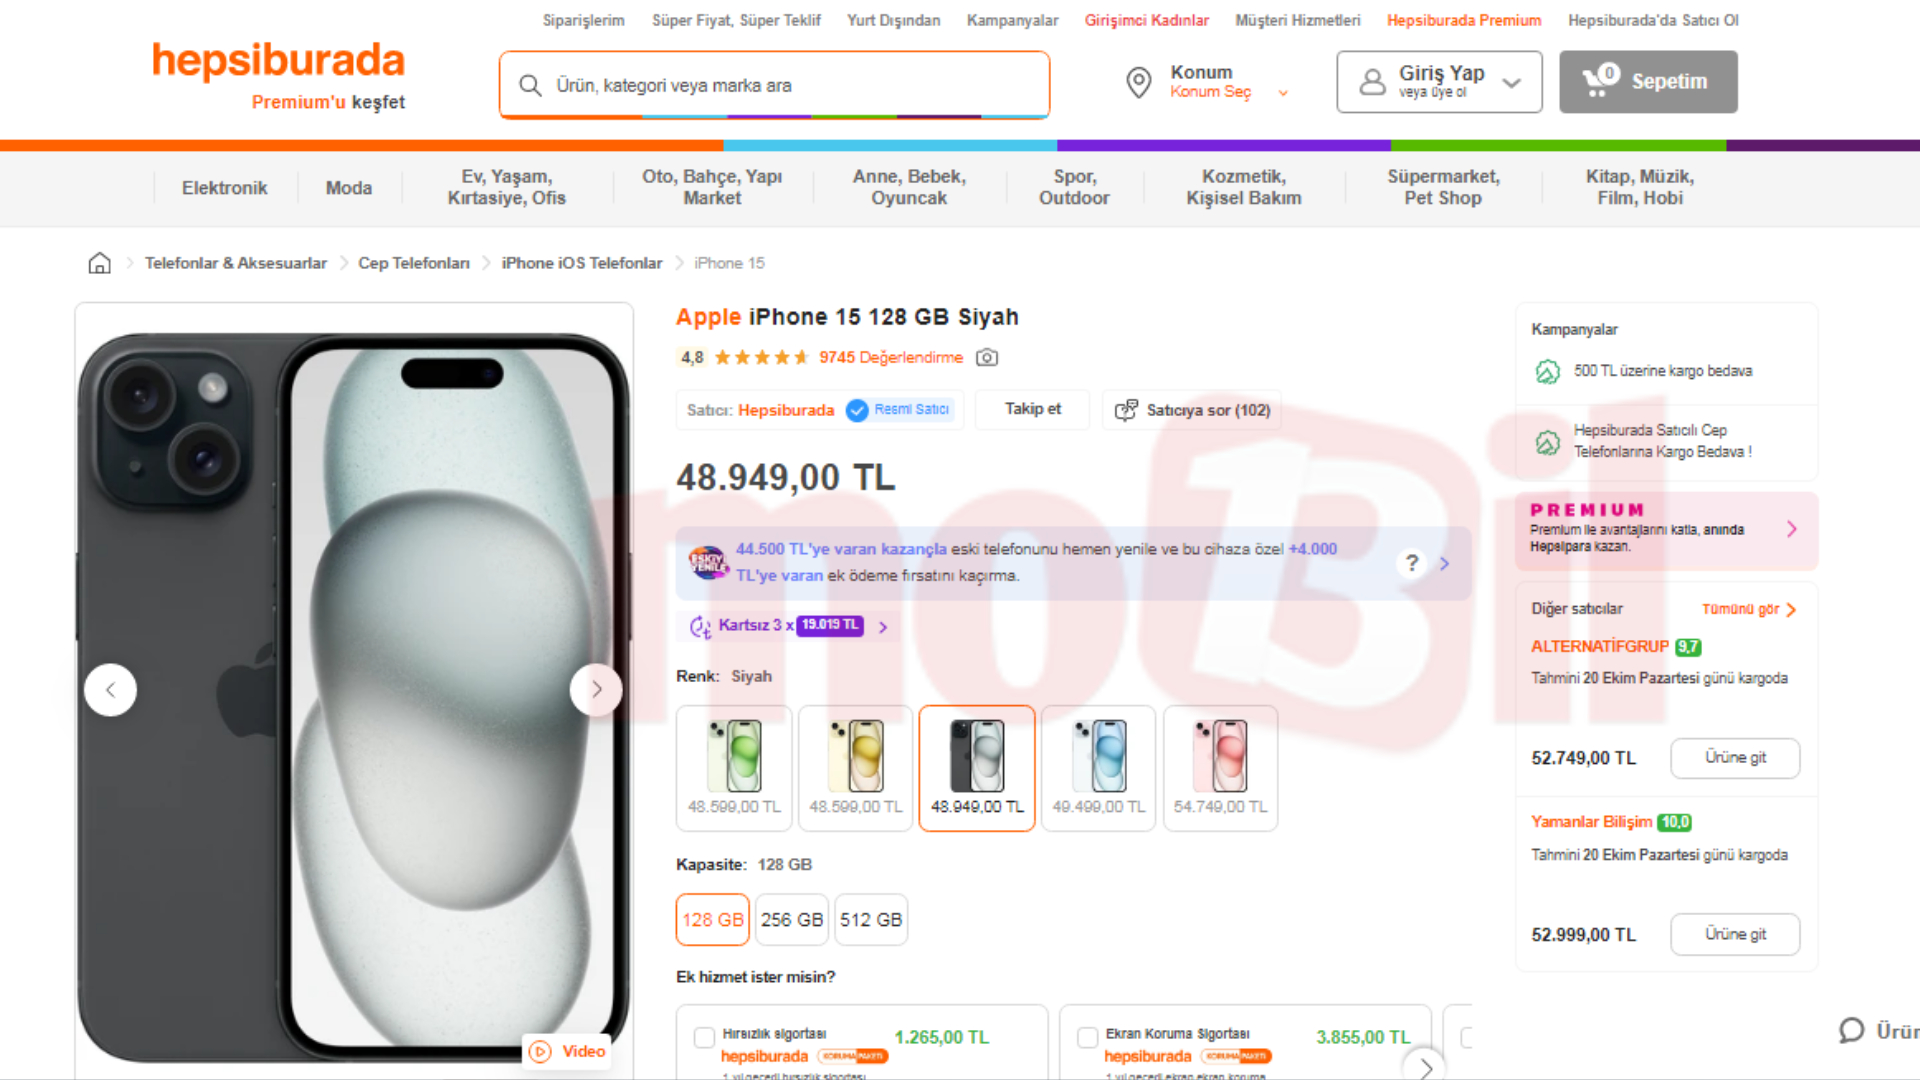Select the blue iPhone color swatch

point(1098,768)
